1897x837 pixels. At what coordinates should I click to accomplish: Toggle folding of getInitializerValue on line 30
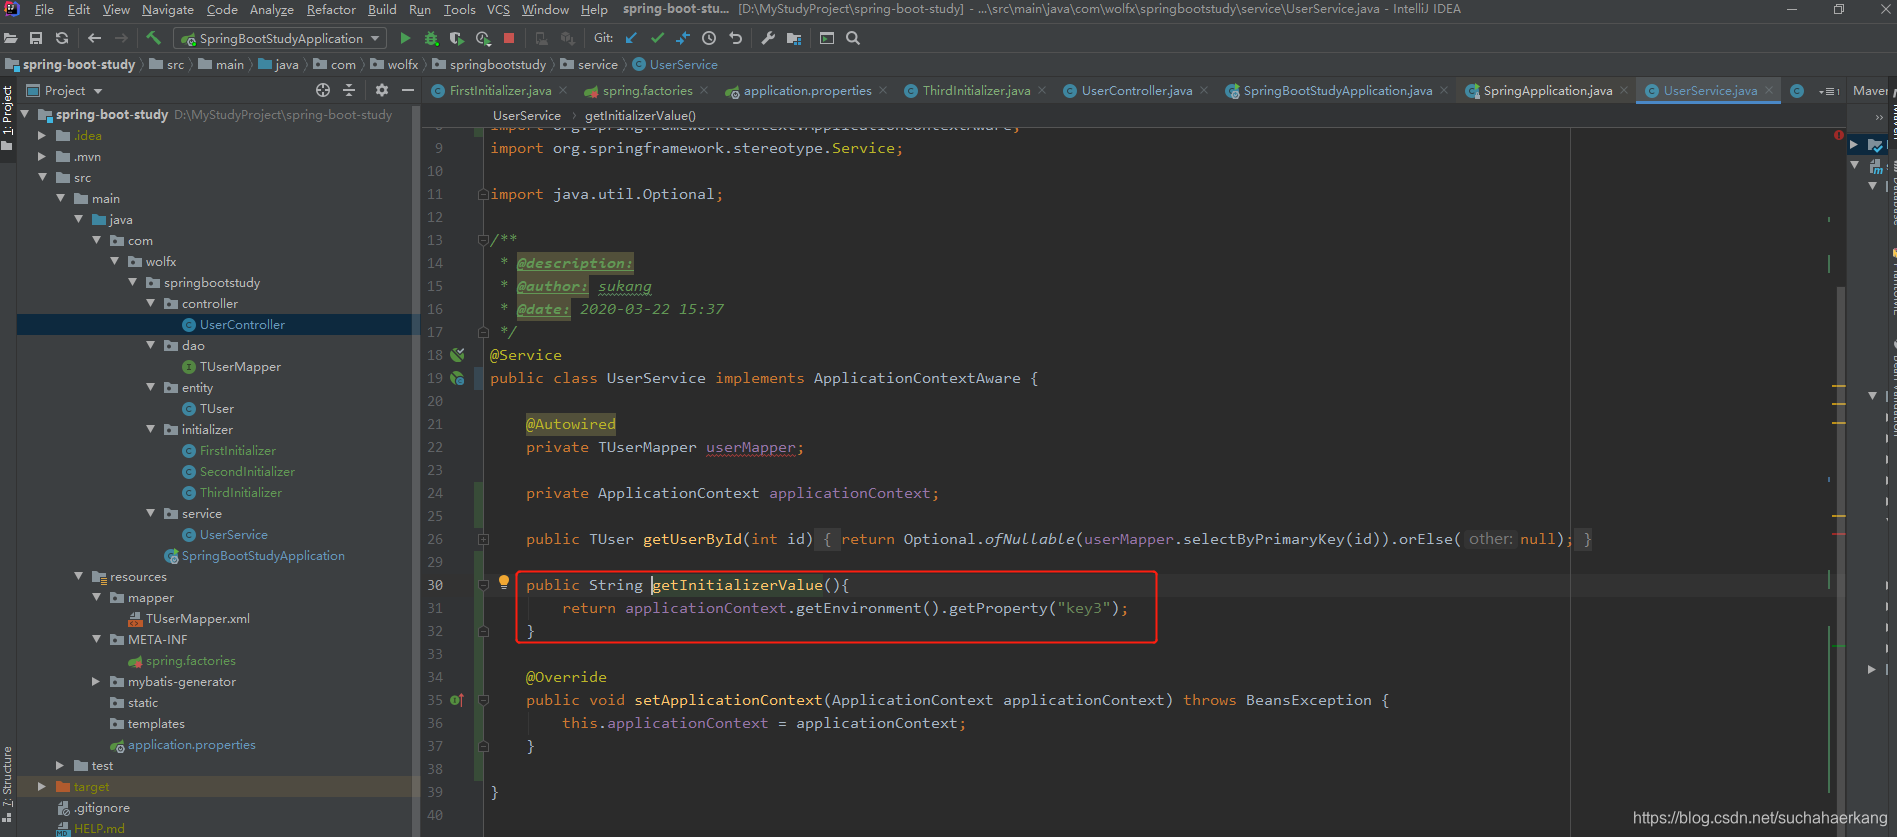[x=483, y=585]
